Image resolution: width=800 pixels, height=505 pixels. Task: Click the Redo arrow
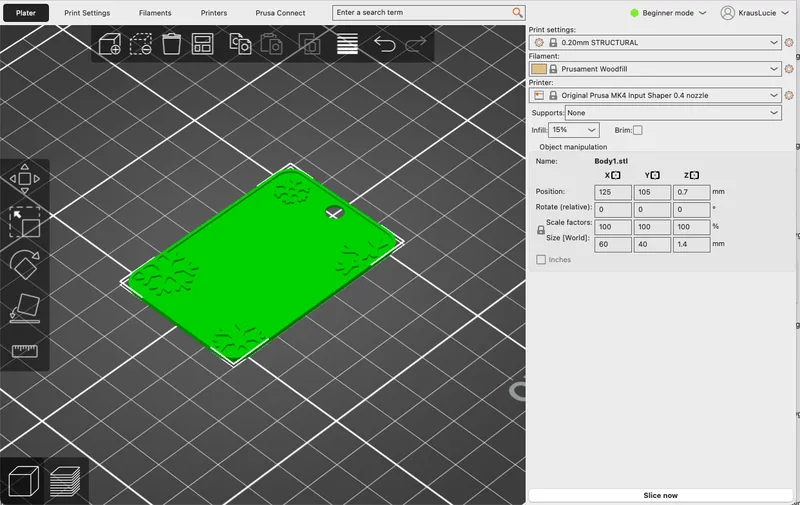point(416,44)
